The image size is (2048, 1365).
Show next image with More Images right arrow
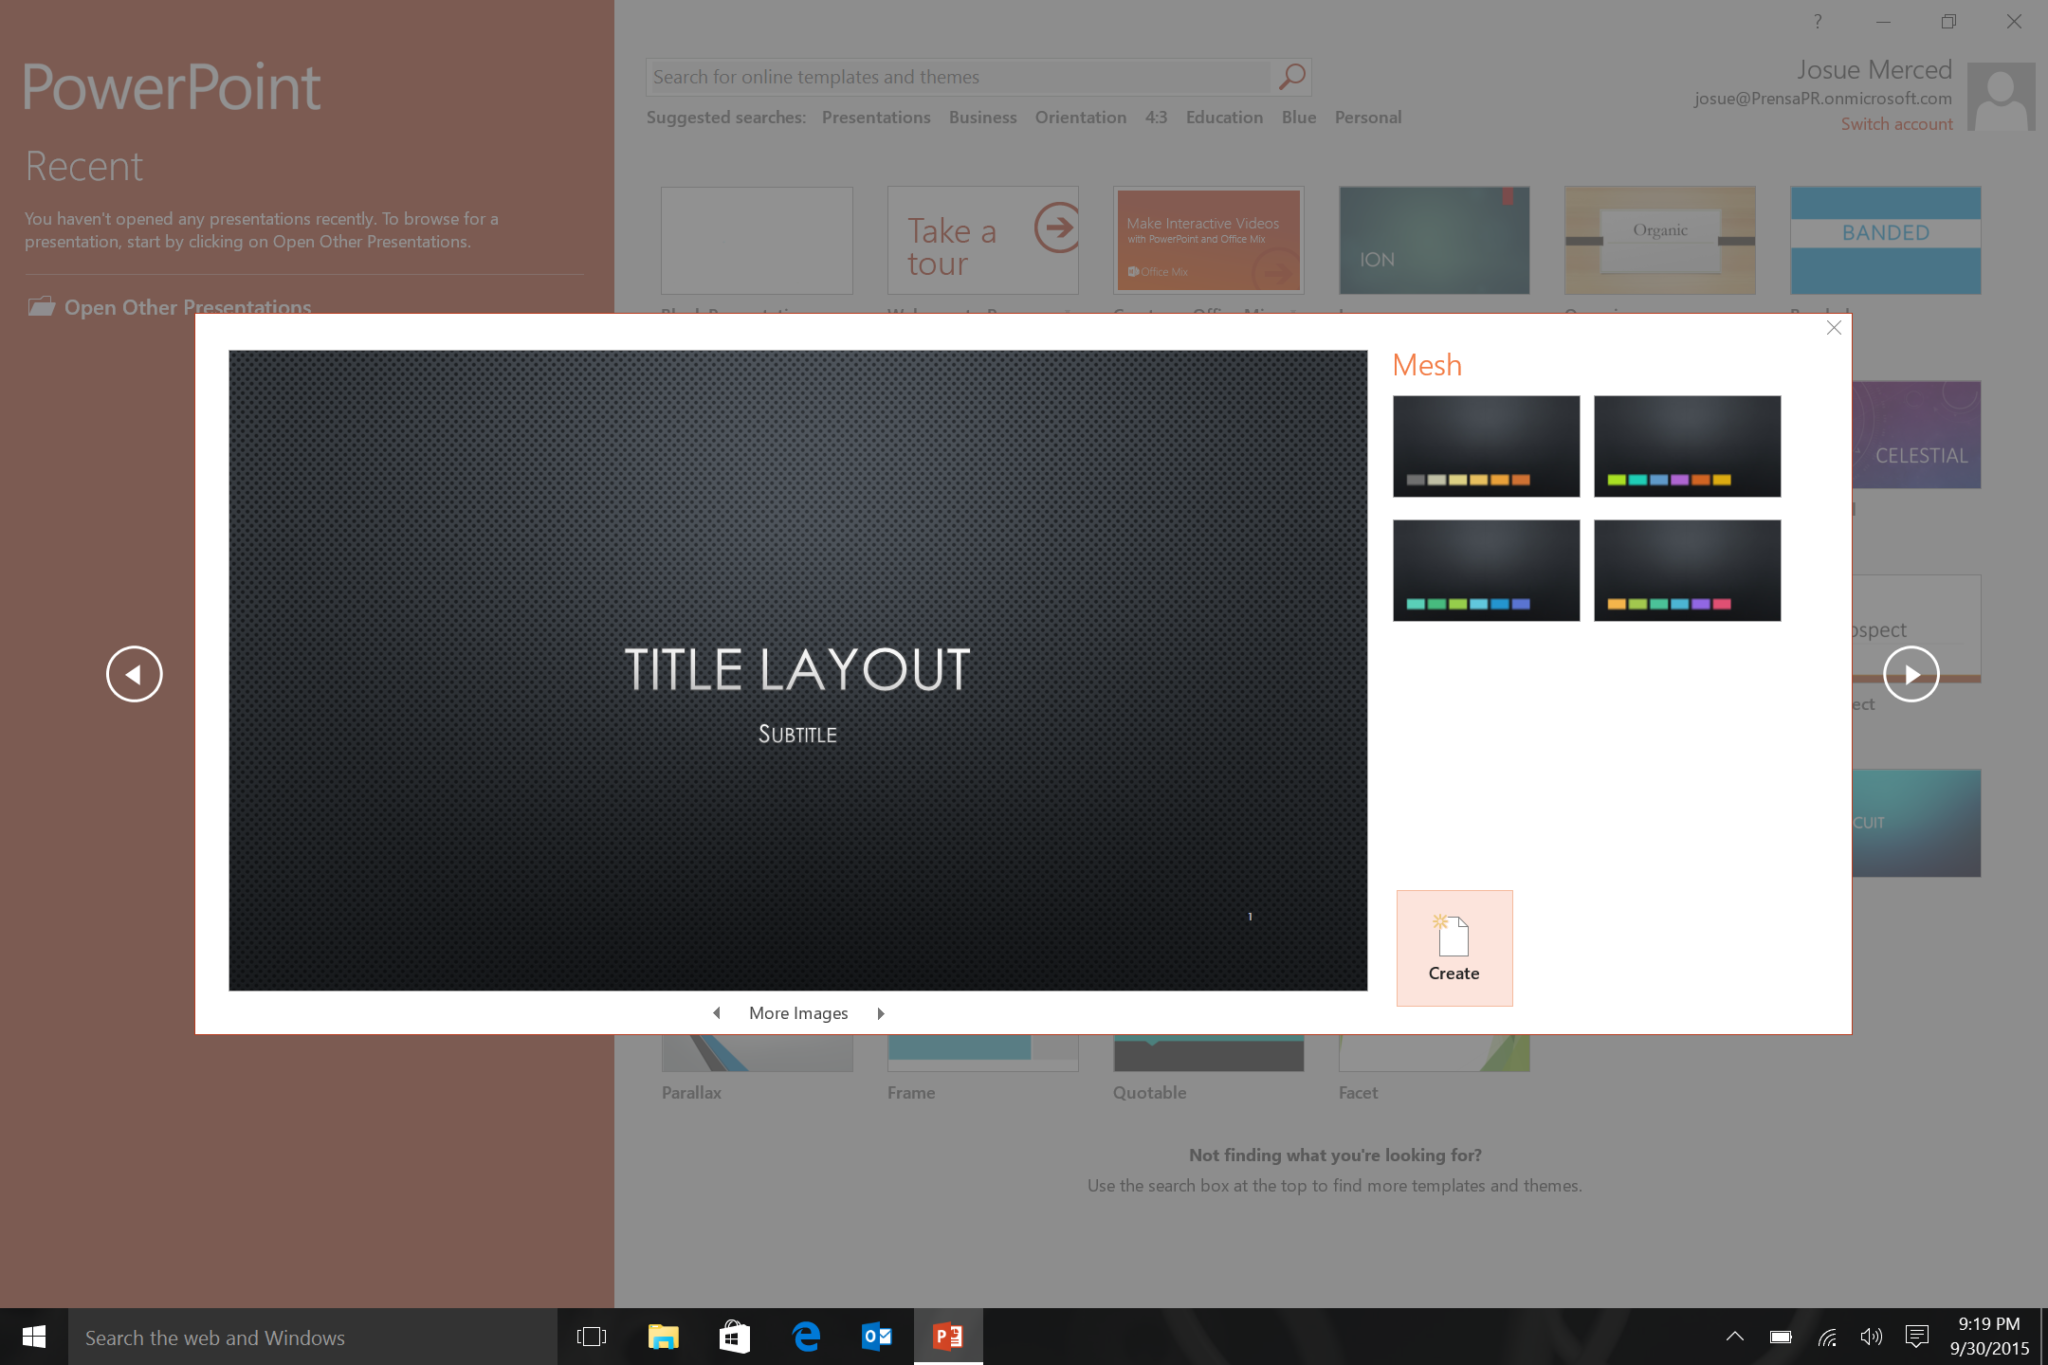(x=881, y=1013)
